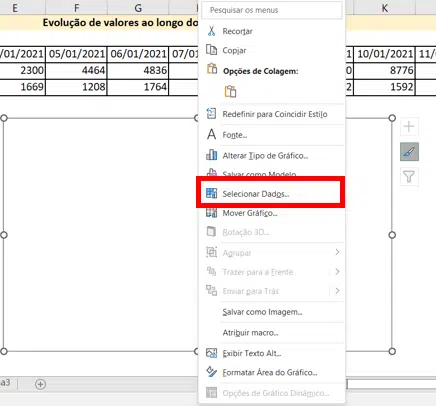Click the Formatar Área do Gráfico paint icon
This screenshot has height=406, width=436.
coord(212,372)
